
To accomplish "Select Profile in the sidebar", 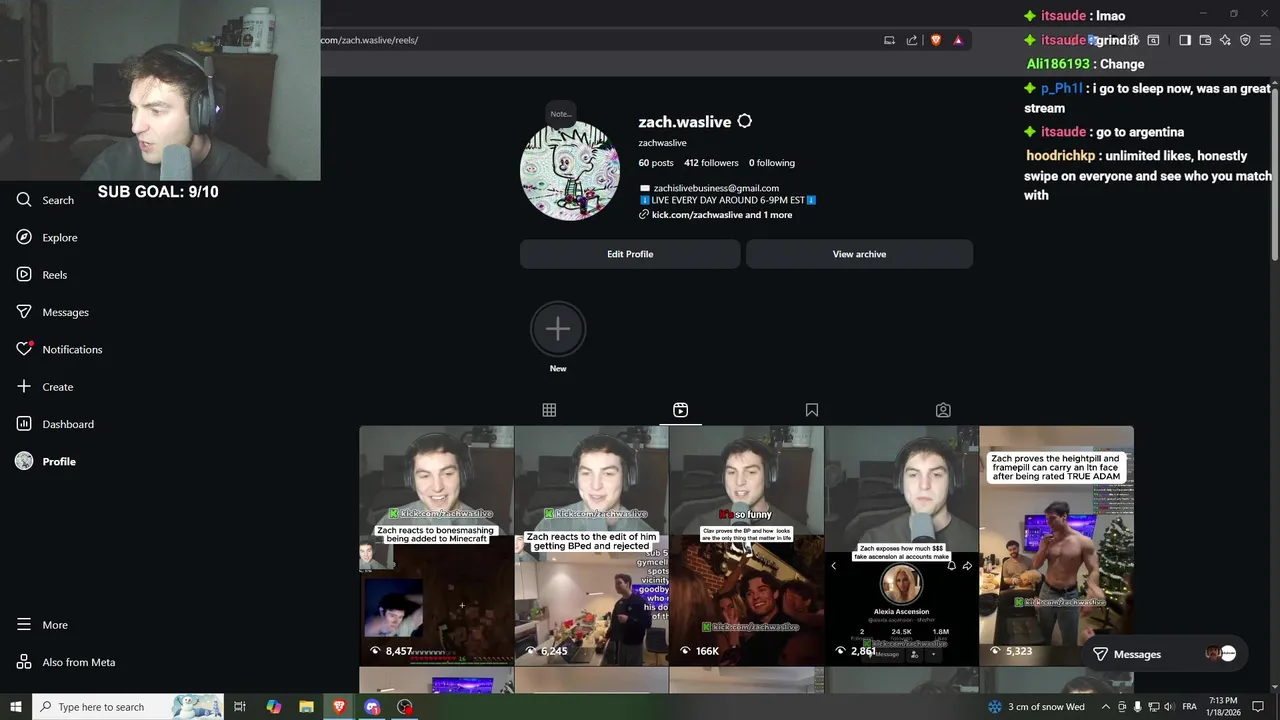I will 46,461.
